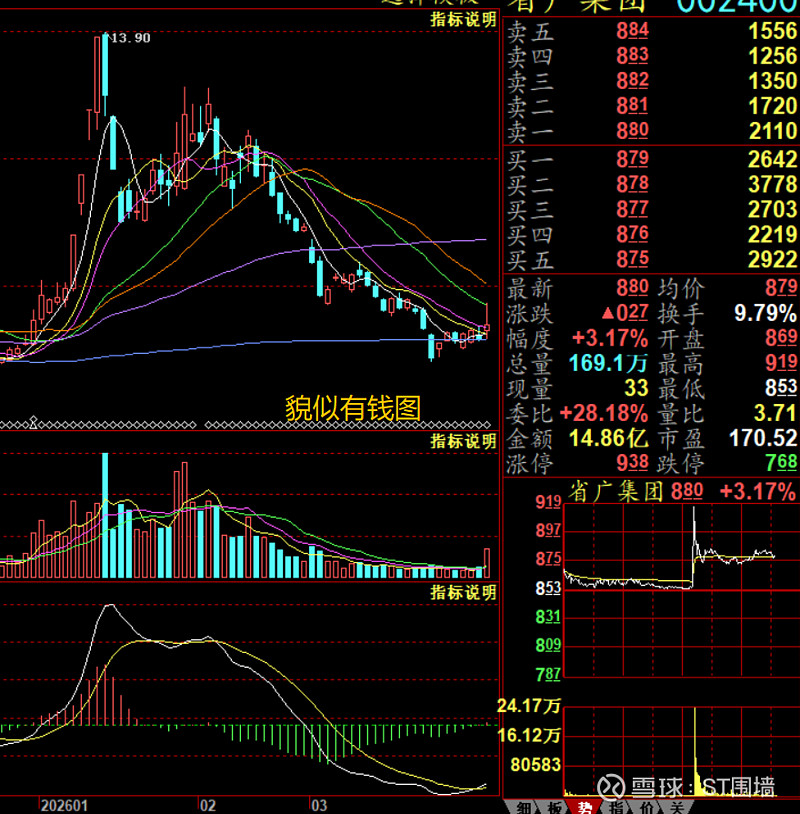Select the 卖五 row priced 884
This screenshot has width=800, height=814.
point(652,31)
